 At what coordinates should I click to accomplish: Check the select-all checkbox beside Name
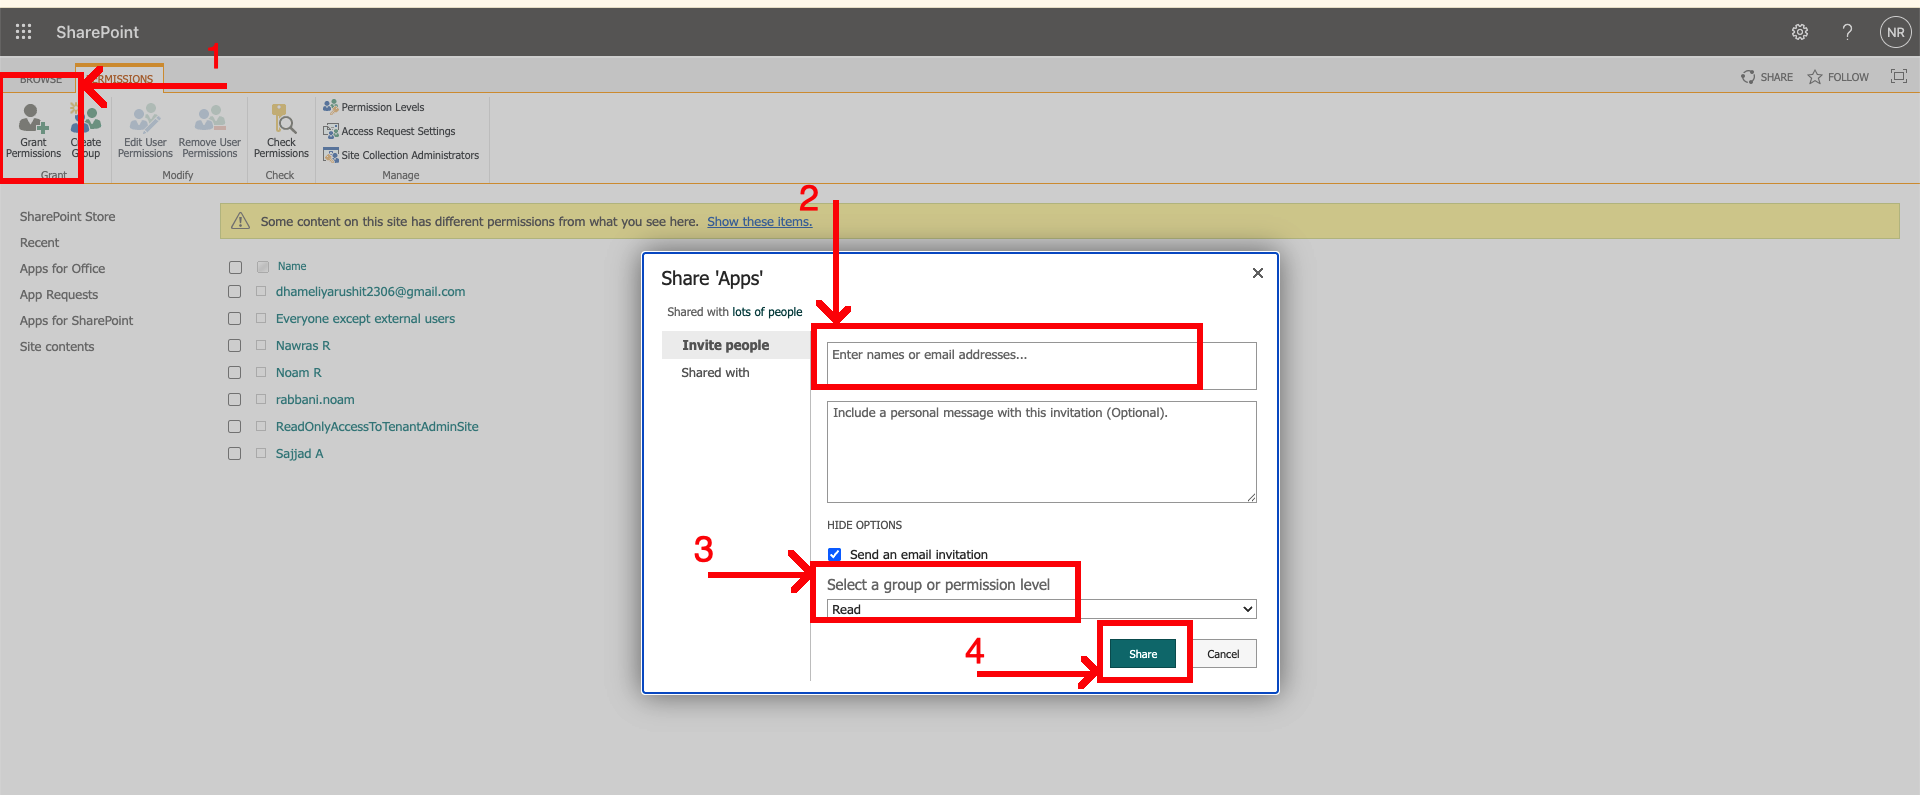235,267
